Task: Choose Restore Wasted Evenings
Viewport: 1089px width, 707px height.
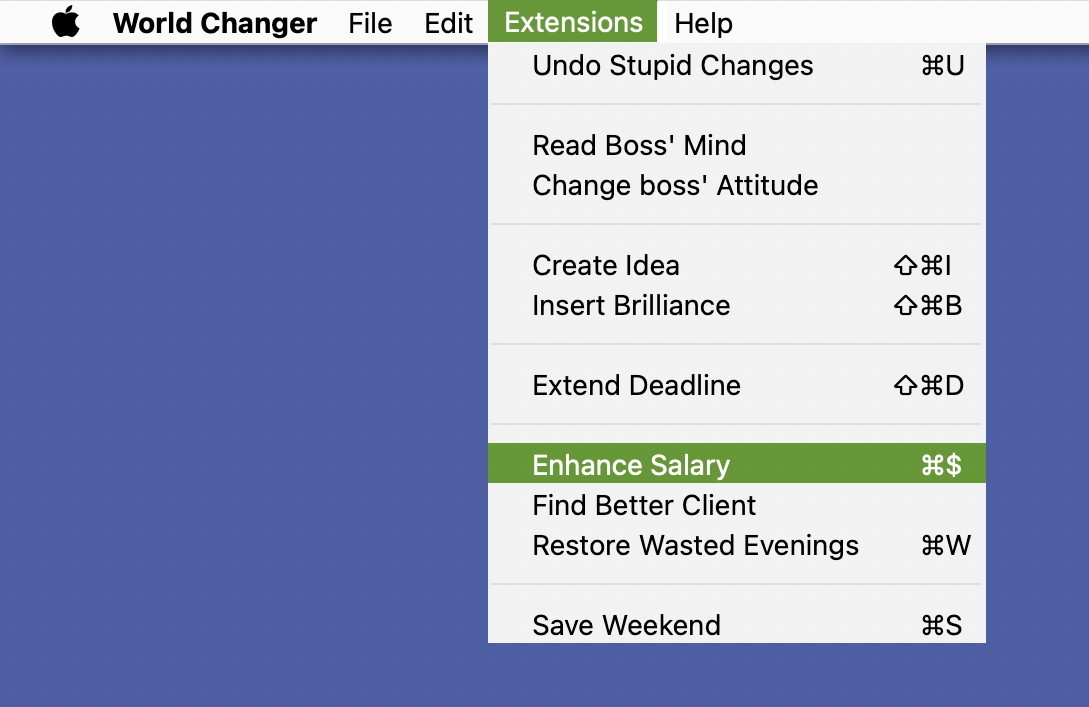Action: [x=695, y=546]
